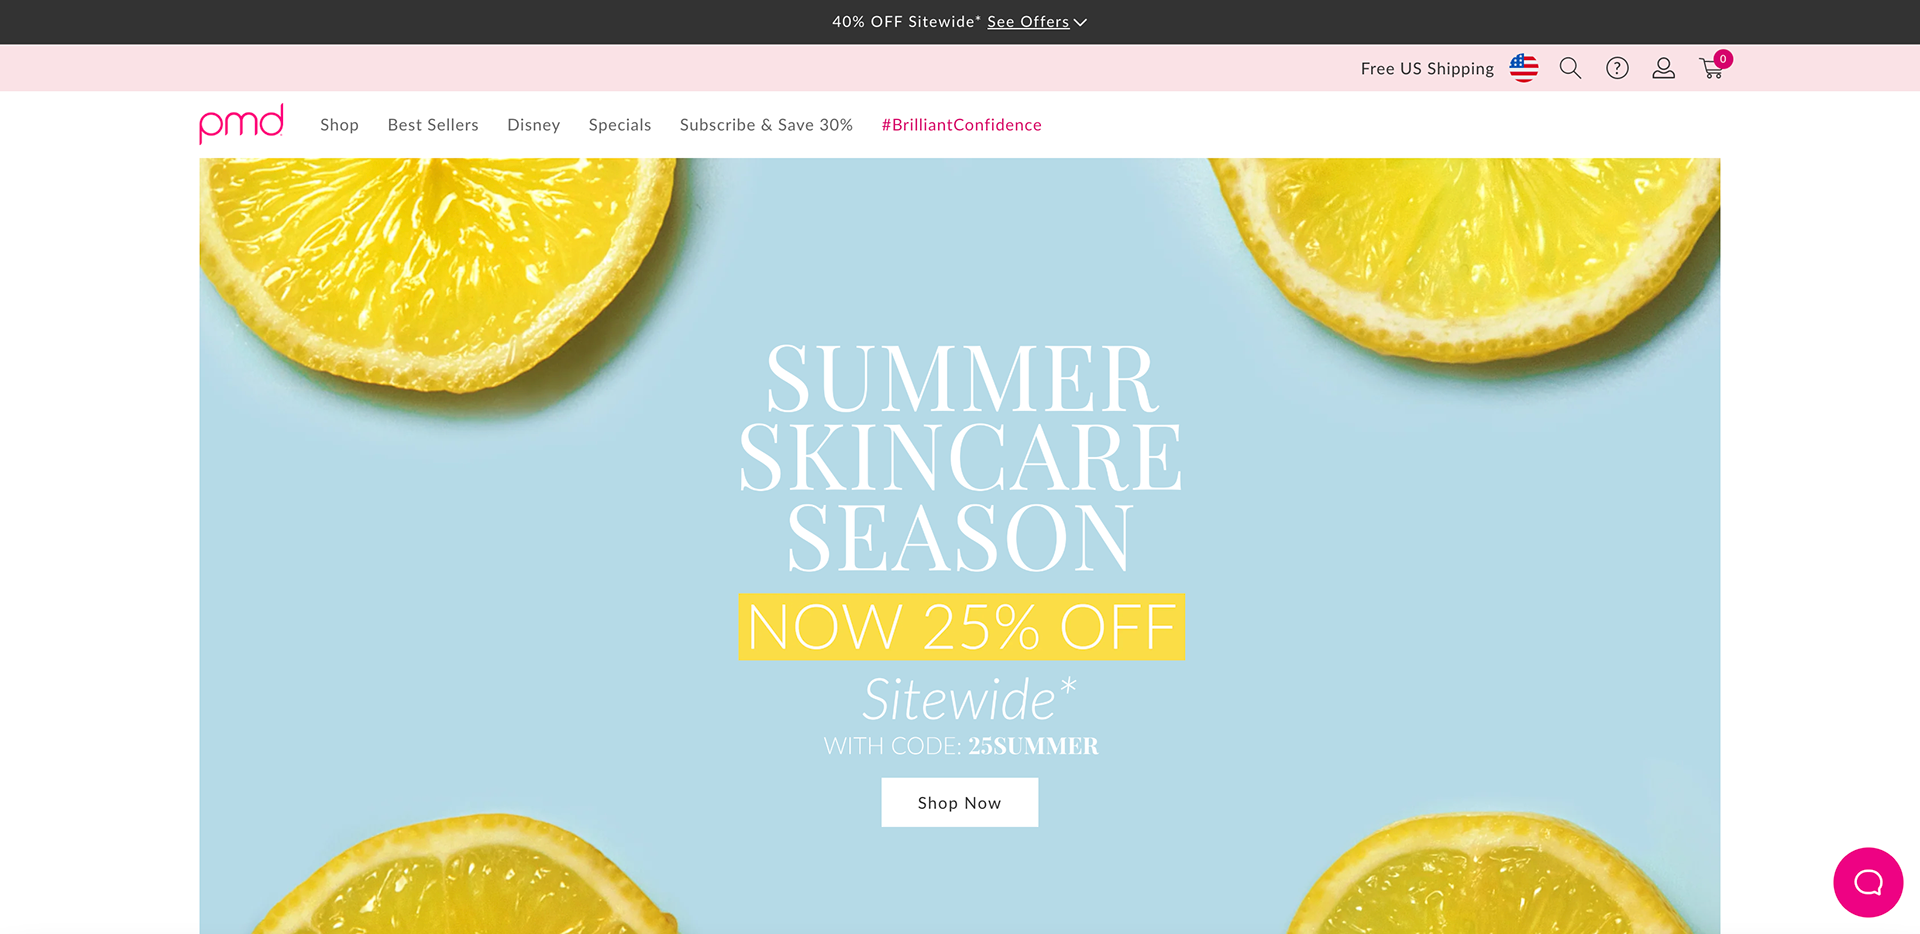Click the NOW 25% OFF yellow banner

pyautogui.click(x=961, y=627)
